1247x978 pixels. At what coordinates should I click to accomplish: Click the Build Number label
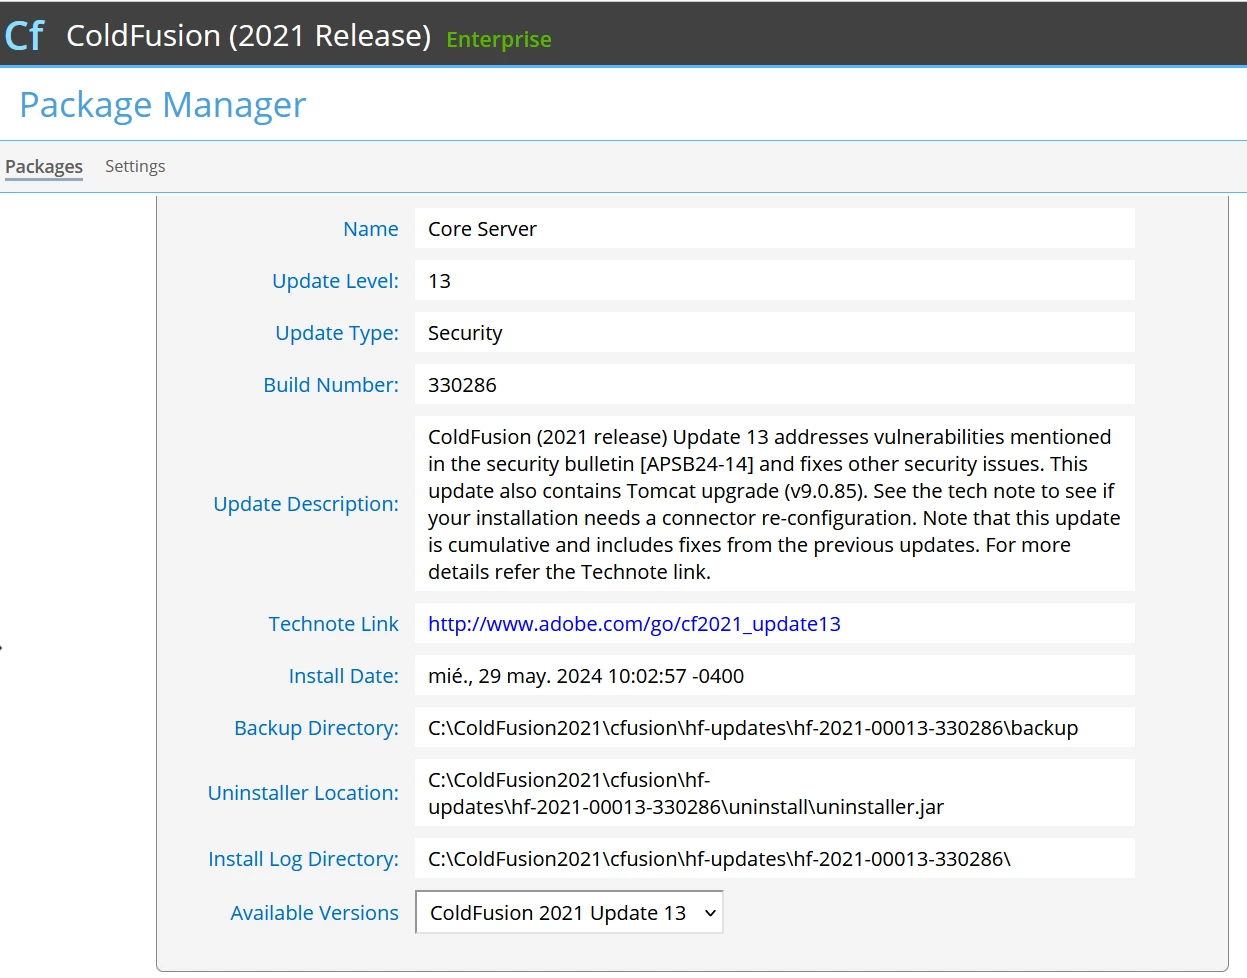[x=331, y=385]
